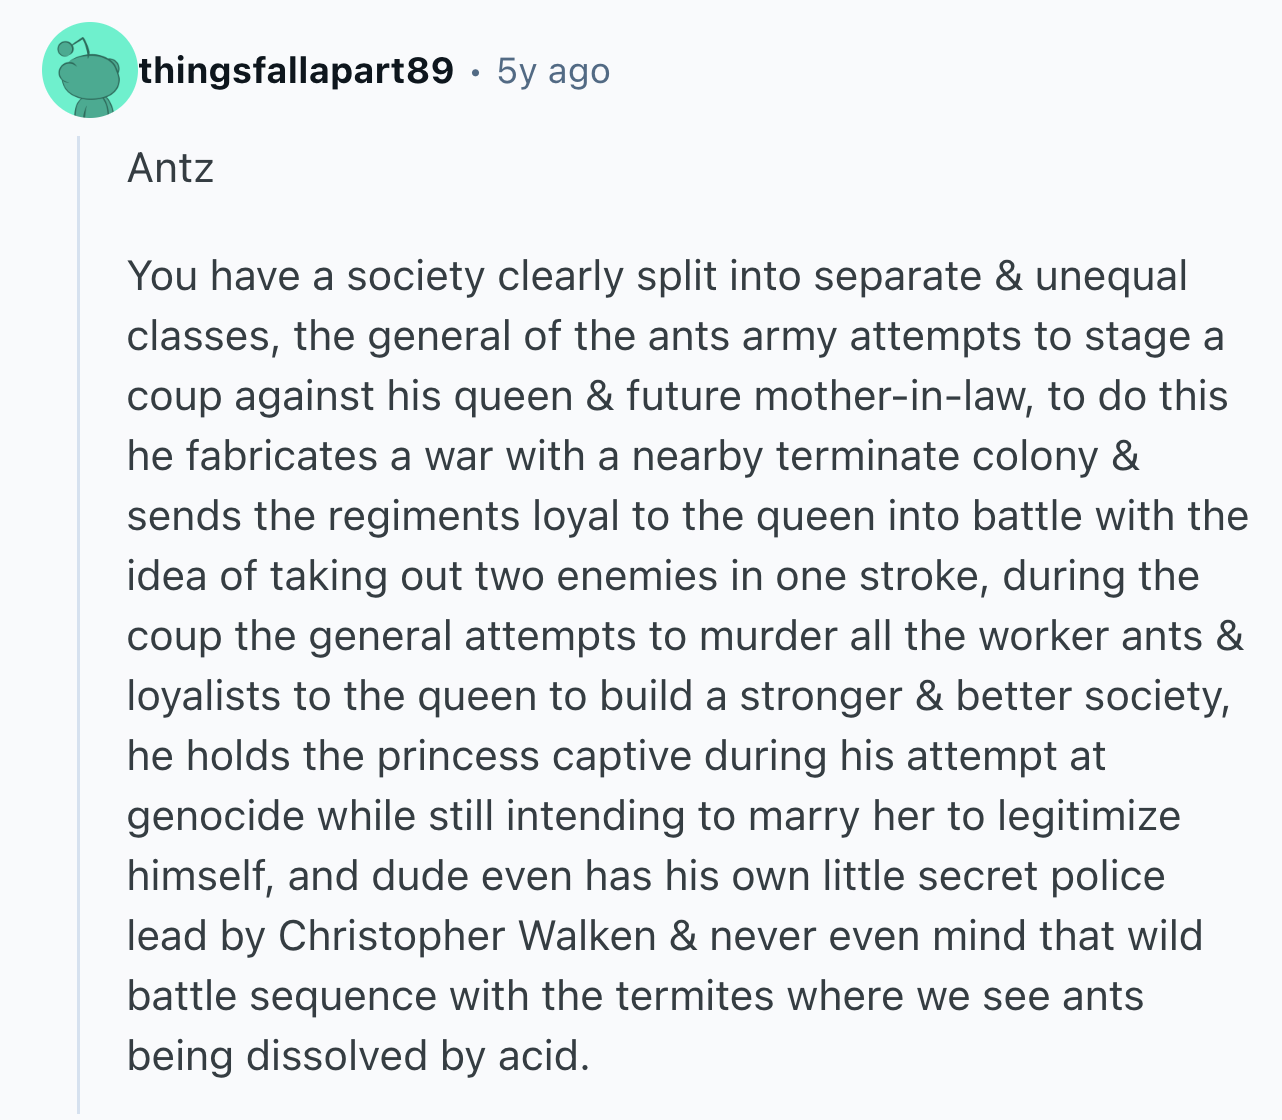This screenshot has height=1120, width=1282.
Task: Open the thingsfallapart89 user profile link
Action: point(296,71)
